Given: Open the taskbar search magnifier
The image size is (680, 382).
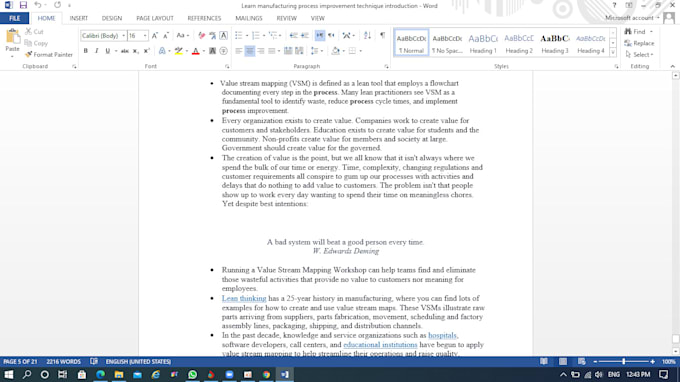Looking at the screenshot, I should tap(27, 374).
